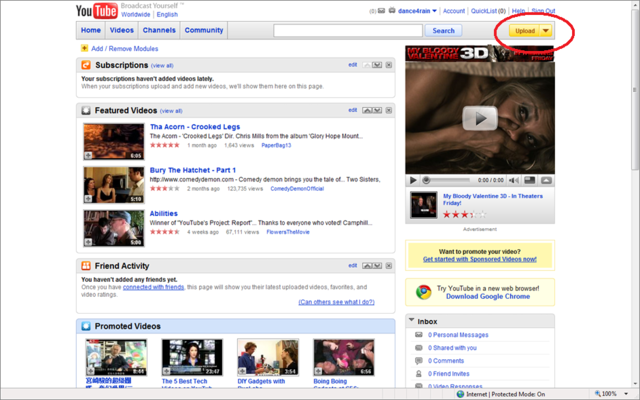Go to the Home tab
The height and width of the screenshot is (400, 640).
click(91, 30)
